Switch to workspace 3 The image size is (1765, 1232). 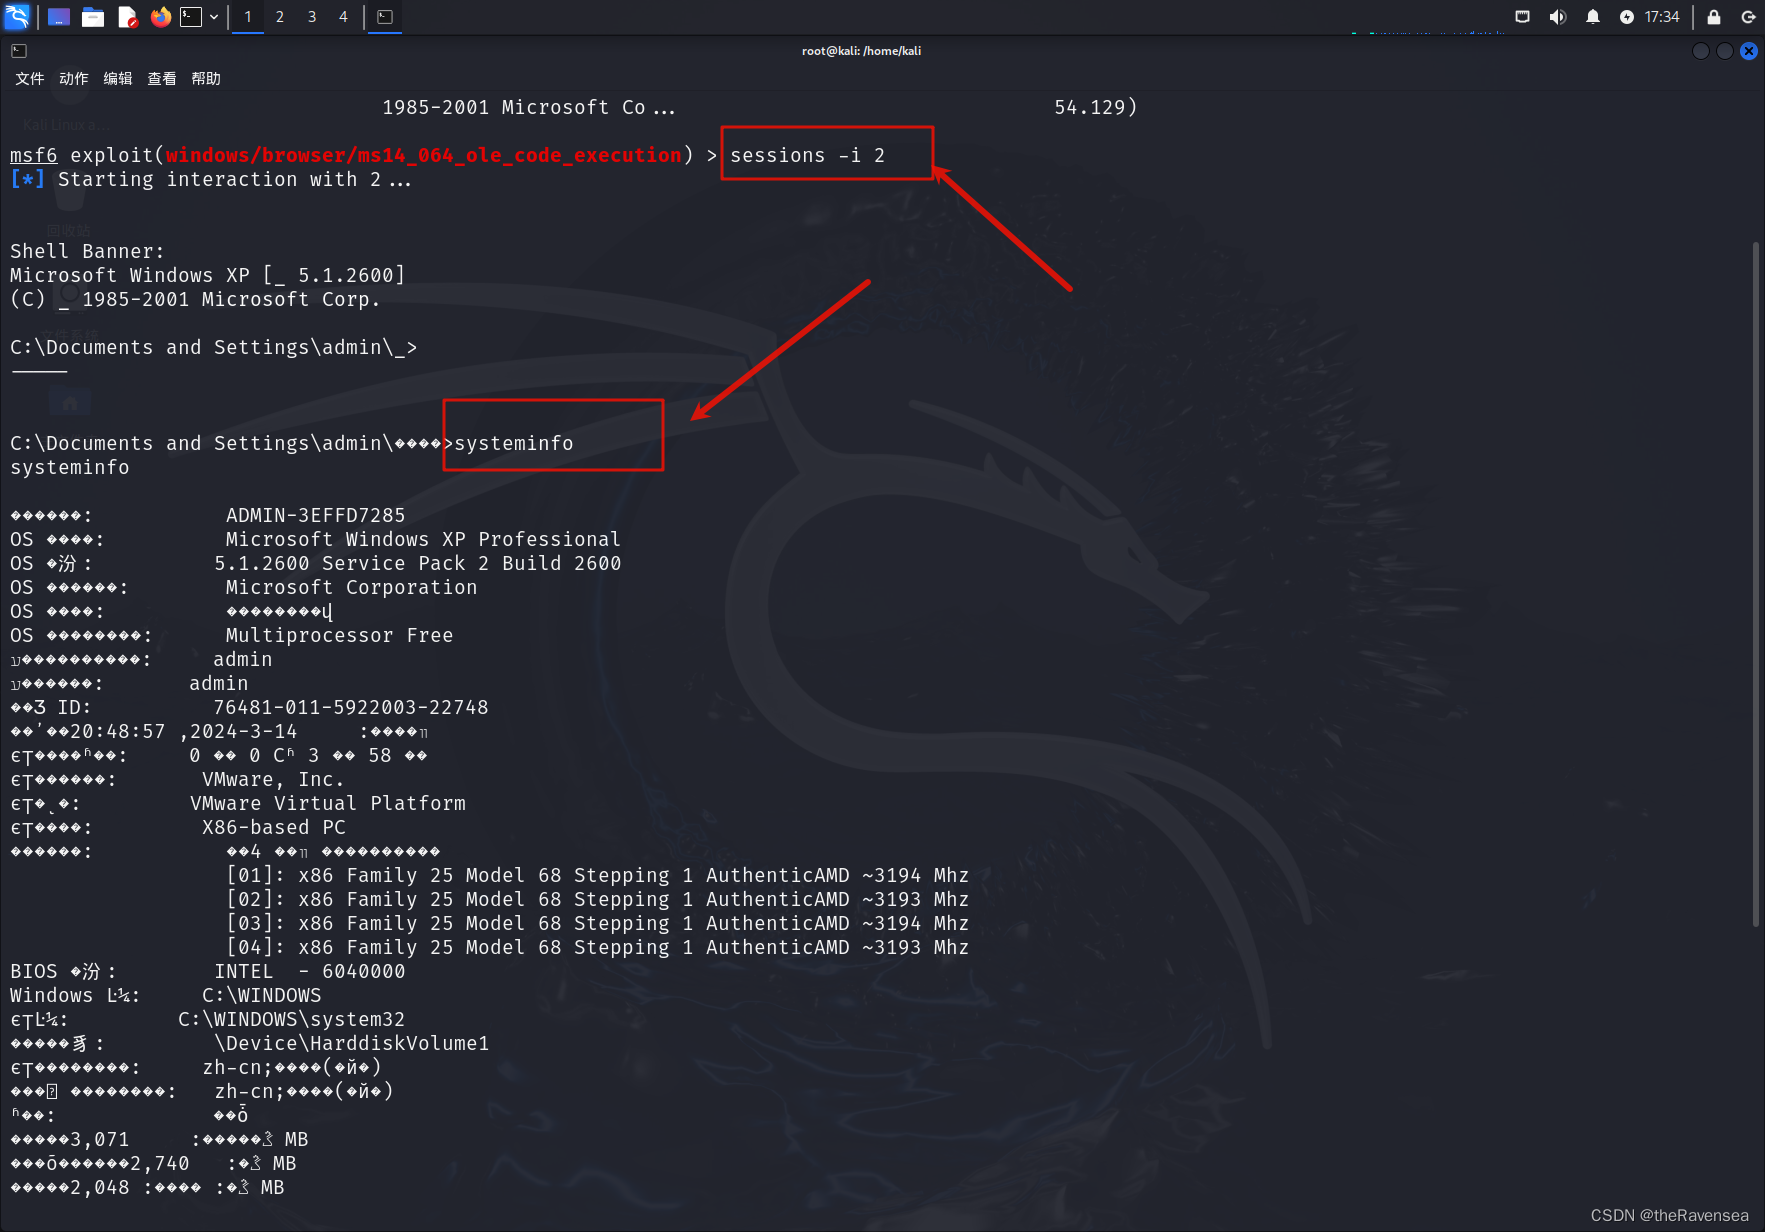(312, 17)
